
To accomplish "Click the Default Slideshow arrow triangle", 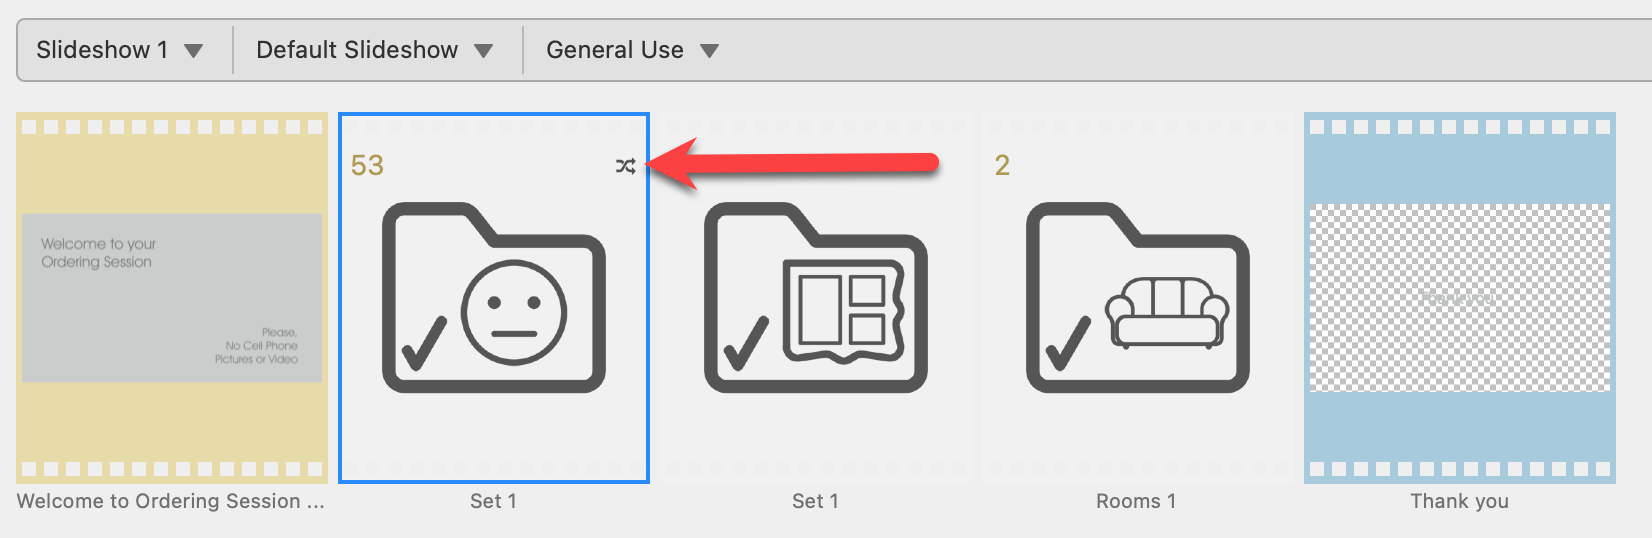I will coord(484,51).
